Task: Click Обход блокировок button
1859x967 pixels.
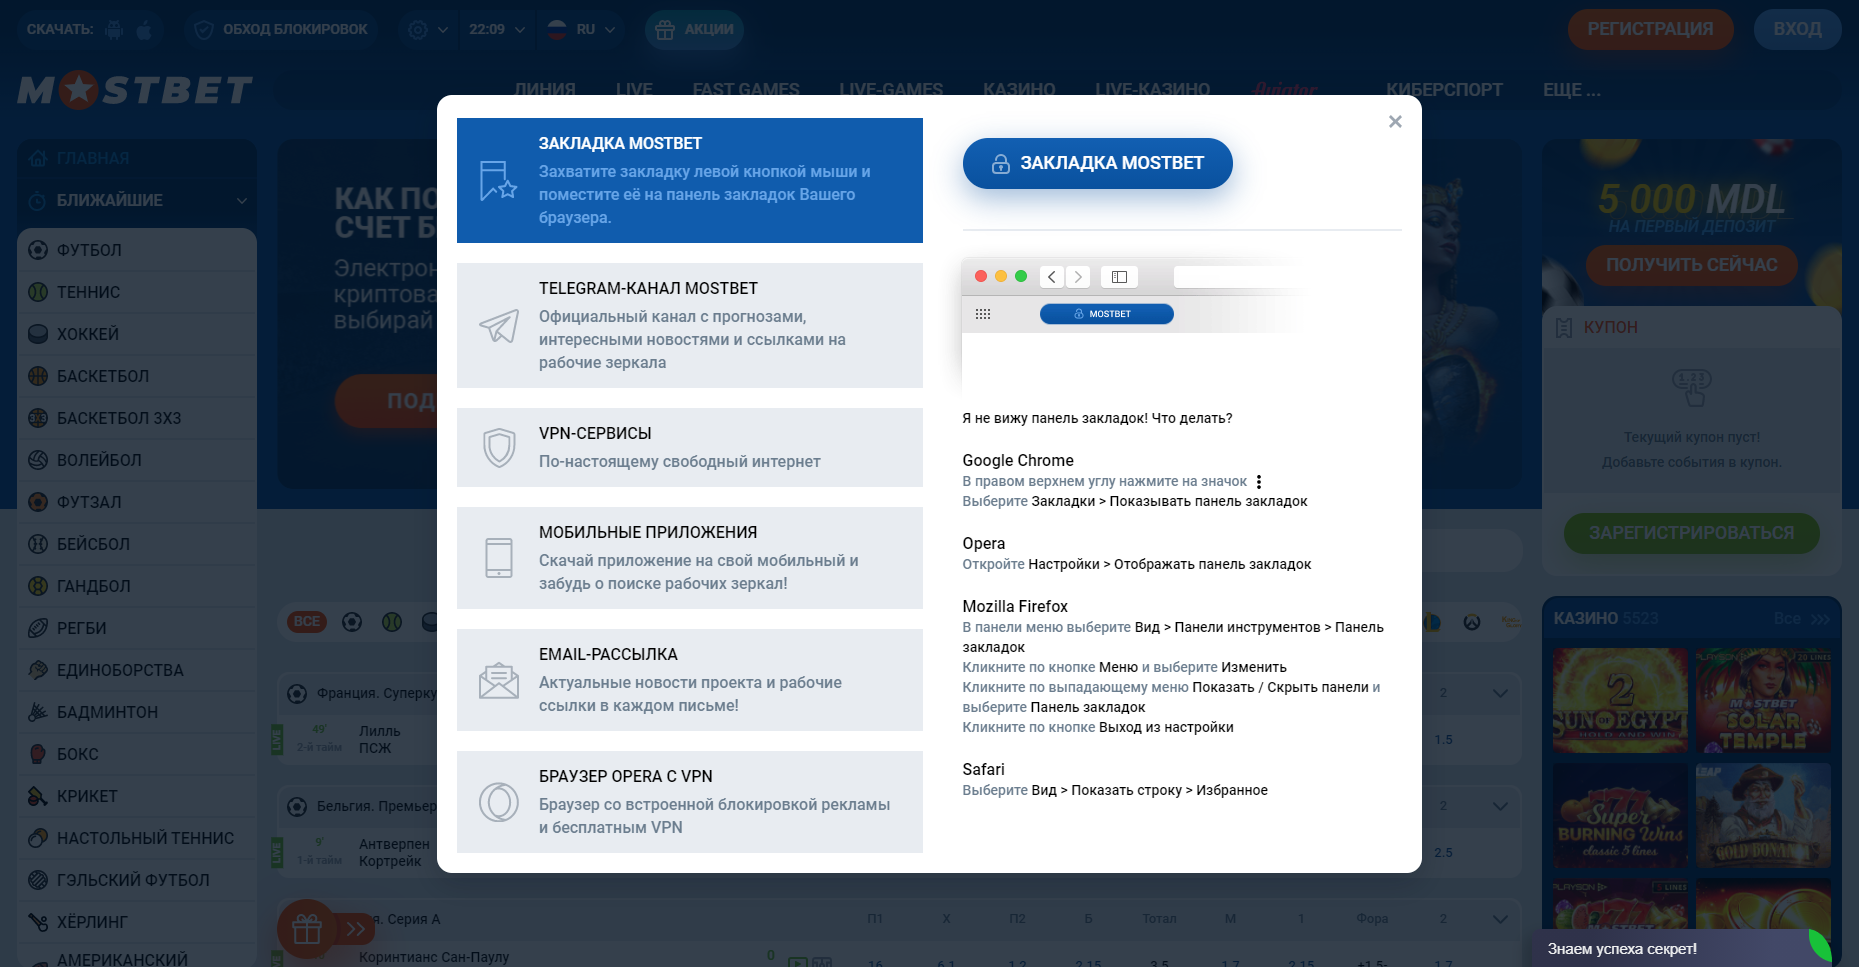Action: pyautogui.click(x=282, y=30)
